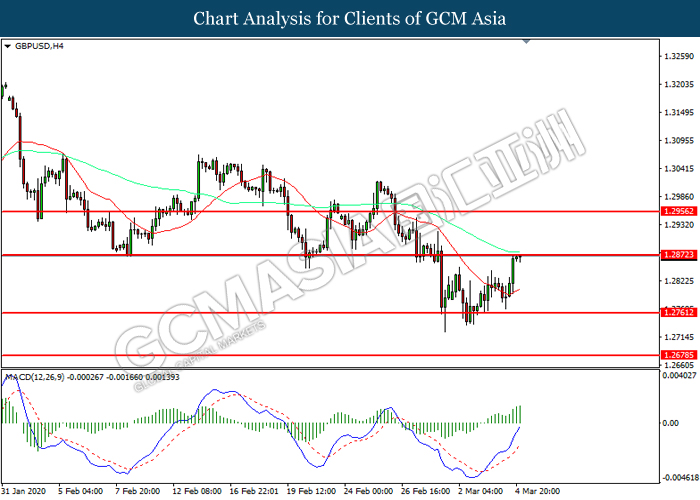Image resolution: width=700 pixels, height=500 pixels.
Task: Click the 5 Feb 04:00 time label
Action: 81,491
